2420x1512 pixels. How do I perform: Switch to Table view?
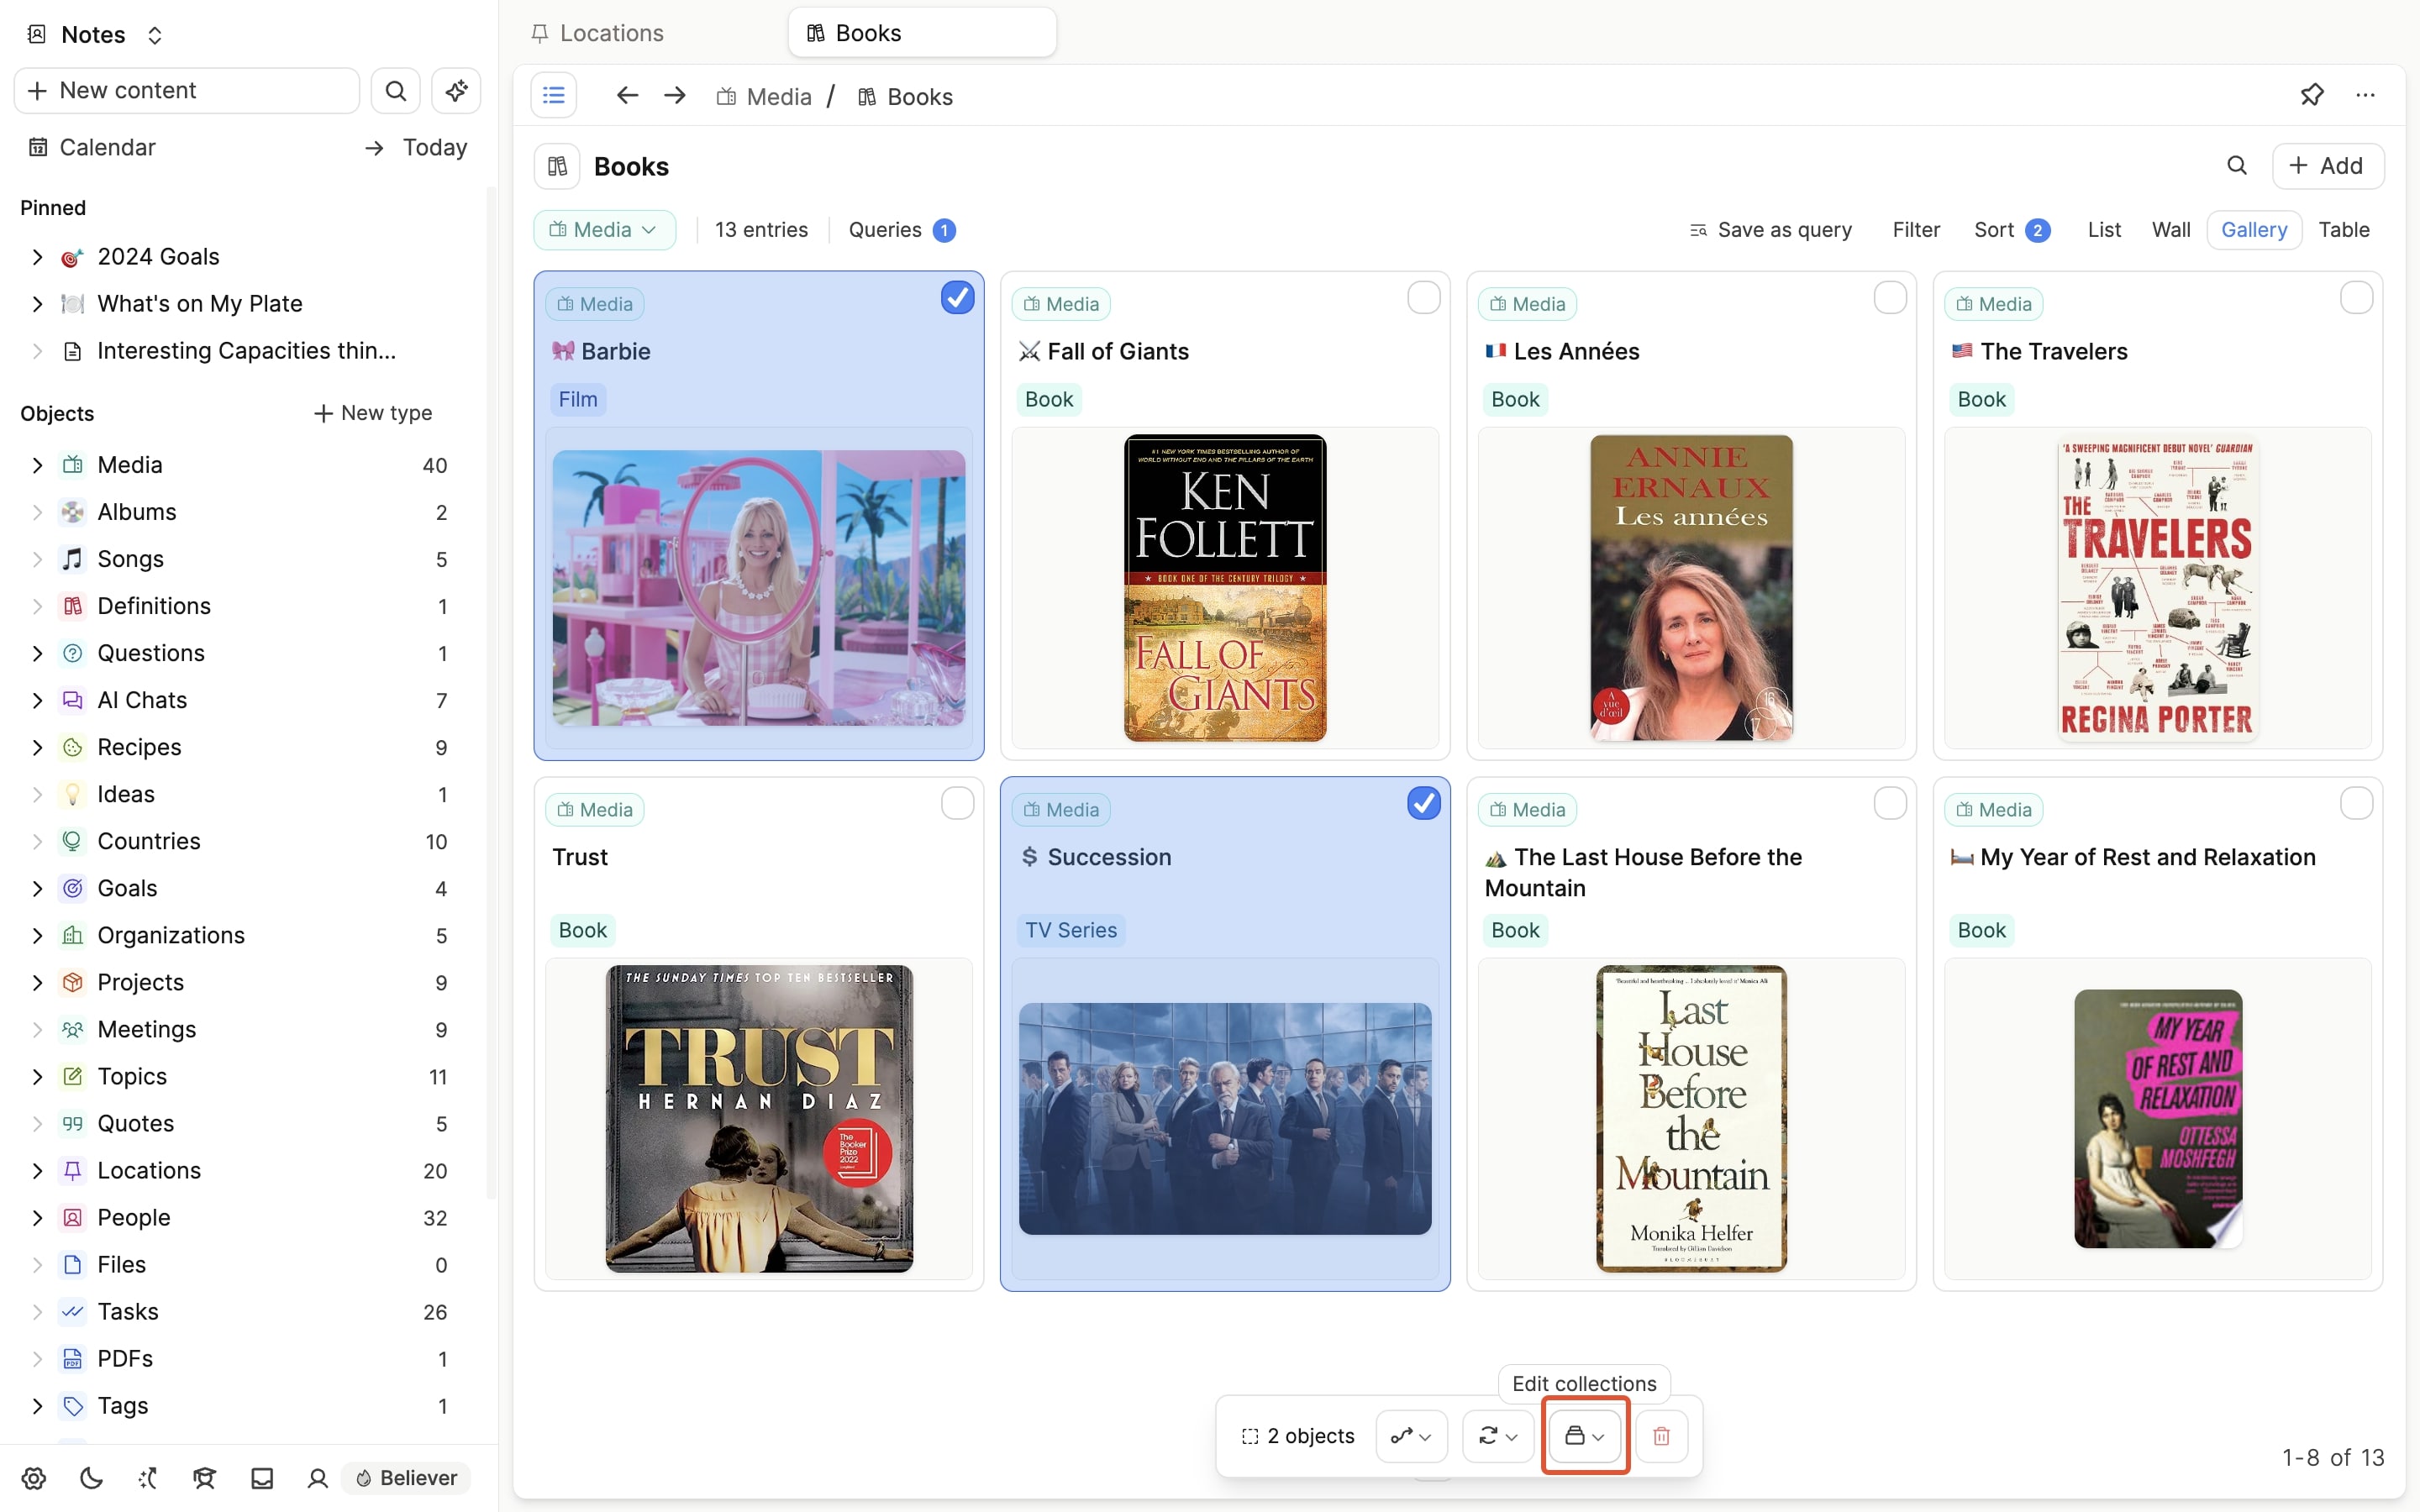(2343, 230)
